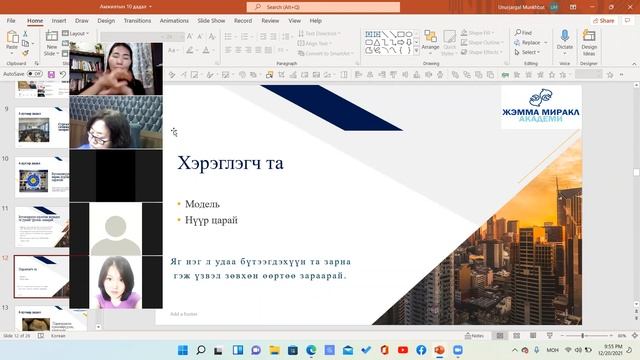Screen dimensions: 640x360
Task: Open Windows Start menu
Action: pos(183,350)
